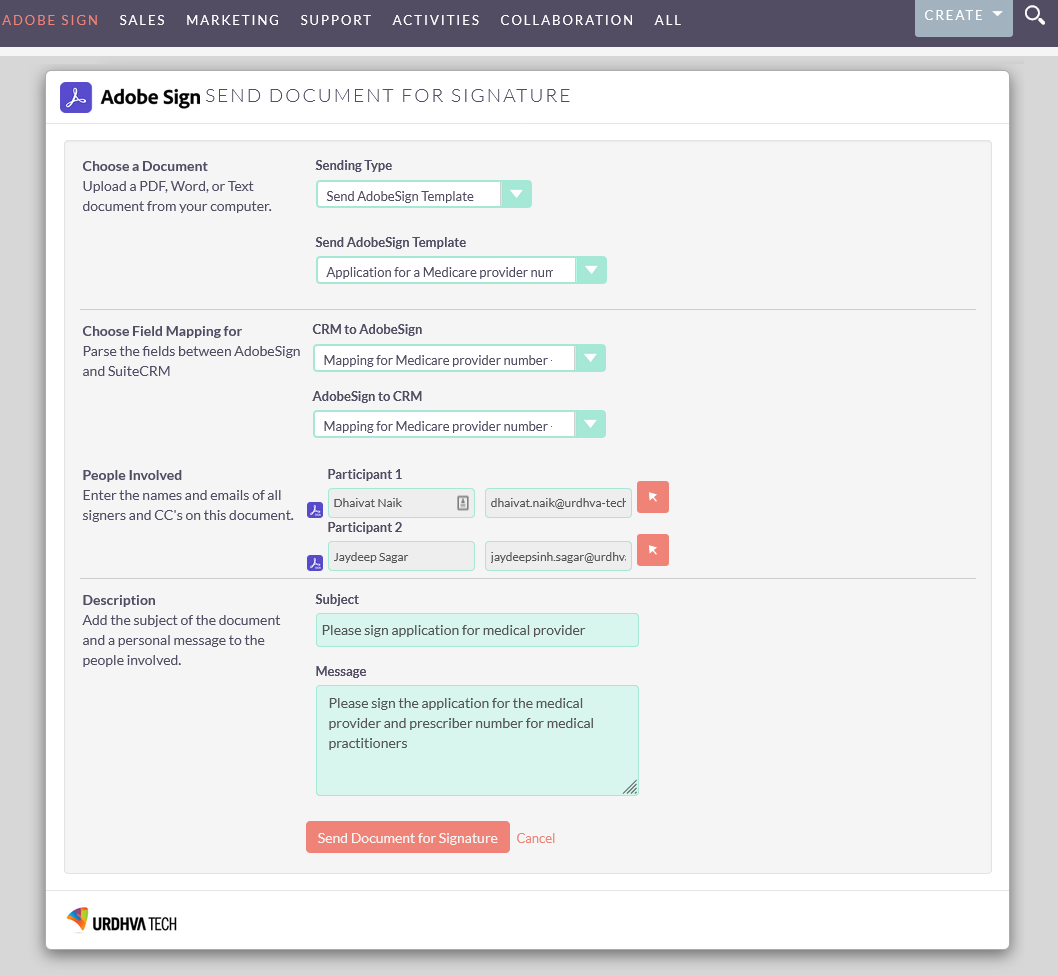Open the Adobe Sign menu

click(x=50, y=20)
